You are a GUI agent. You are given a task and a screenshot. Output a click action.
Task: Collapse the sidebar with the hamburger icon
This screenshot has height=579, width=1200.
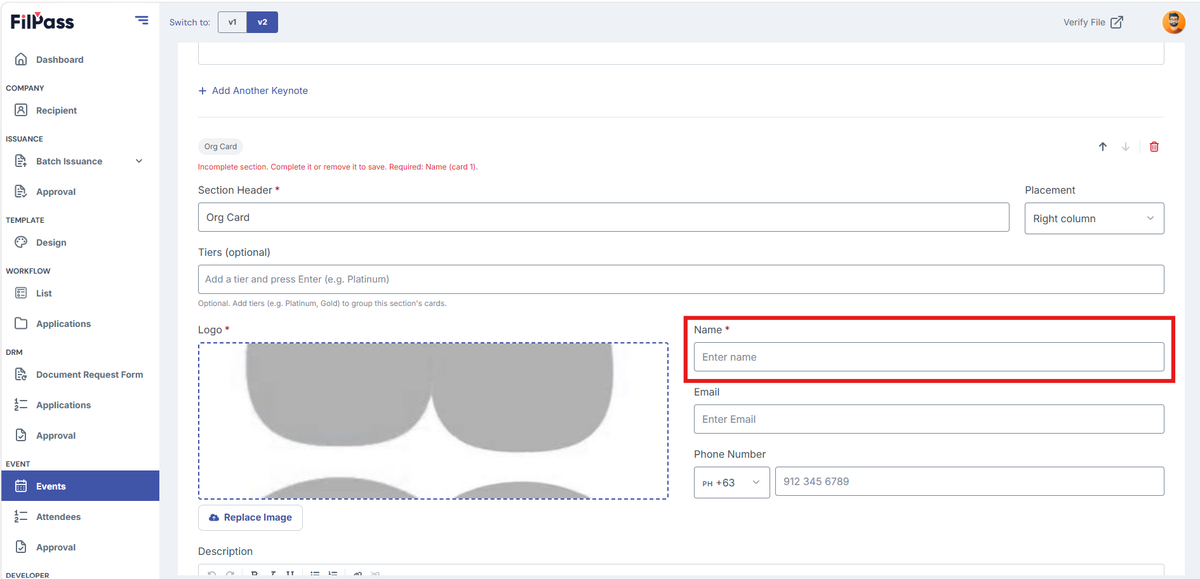click(141, 20)
